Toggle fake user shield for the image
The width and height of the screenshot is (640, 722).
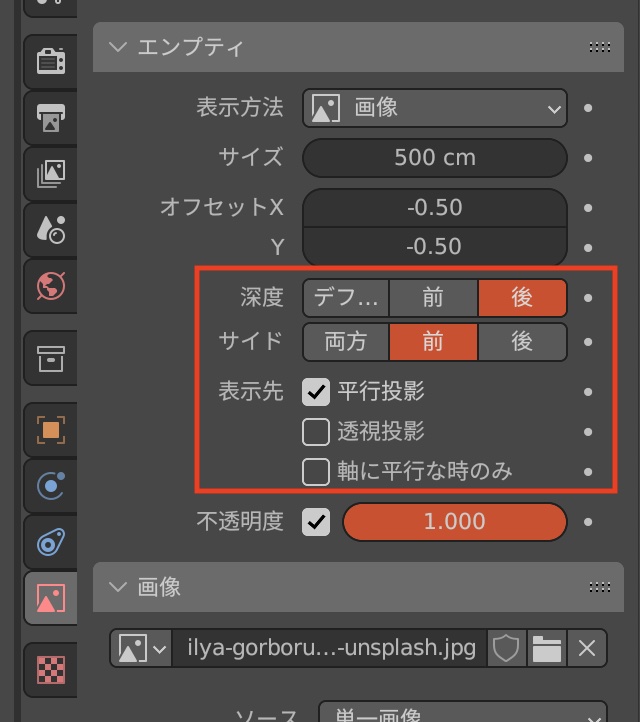(506, 648)
